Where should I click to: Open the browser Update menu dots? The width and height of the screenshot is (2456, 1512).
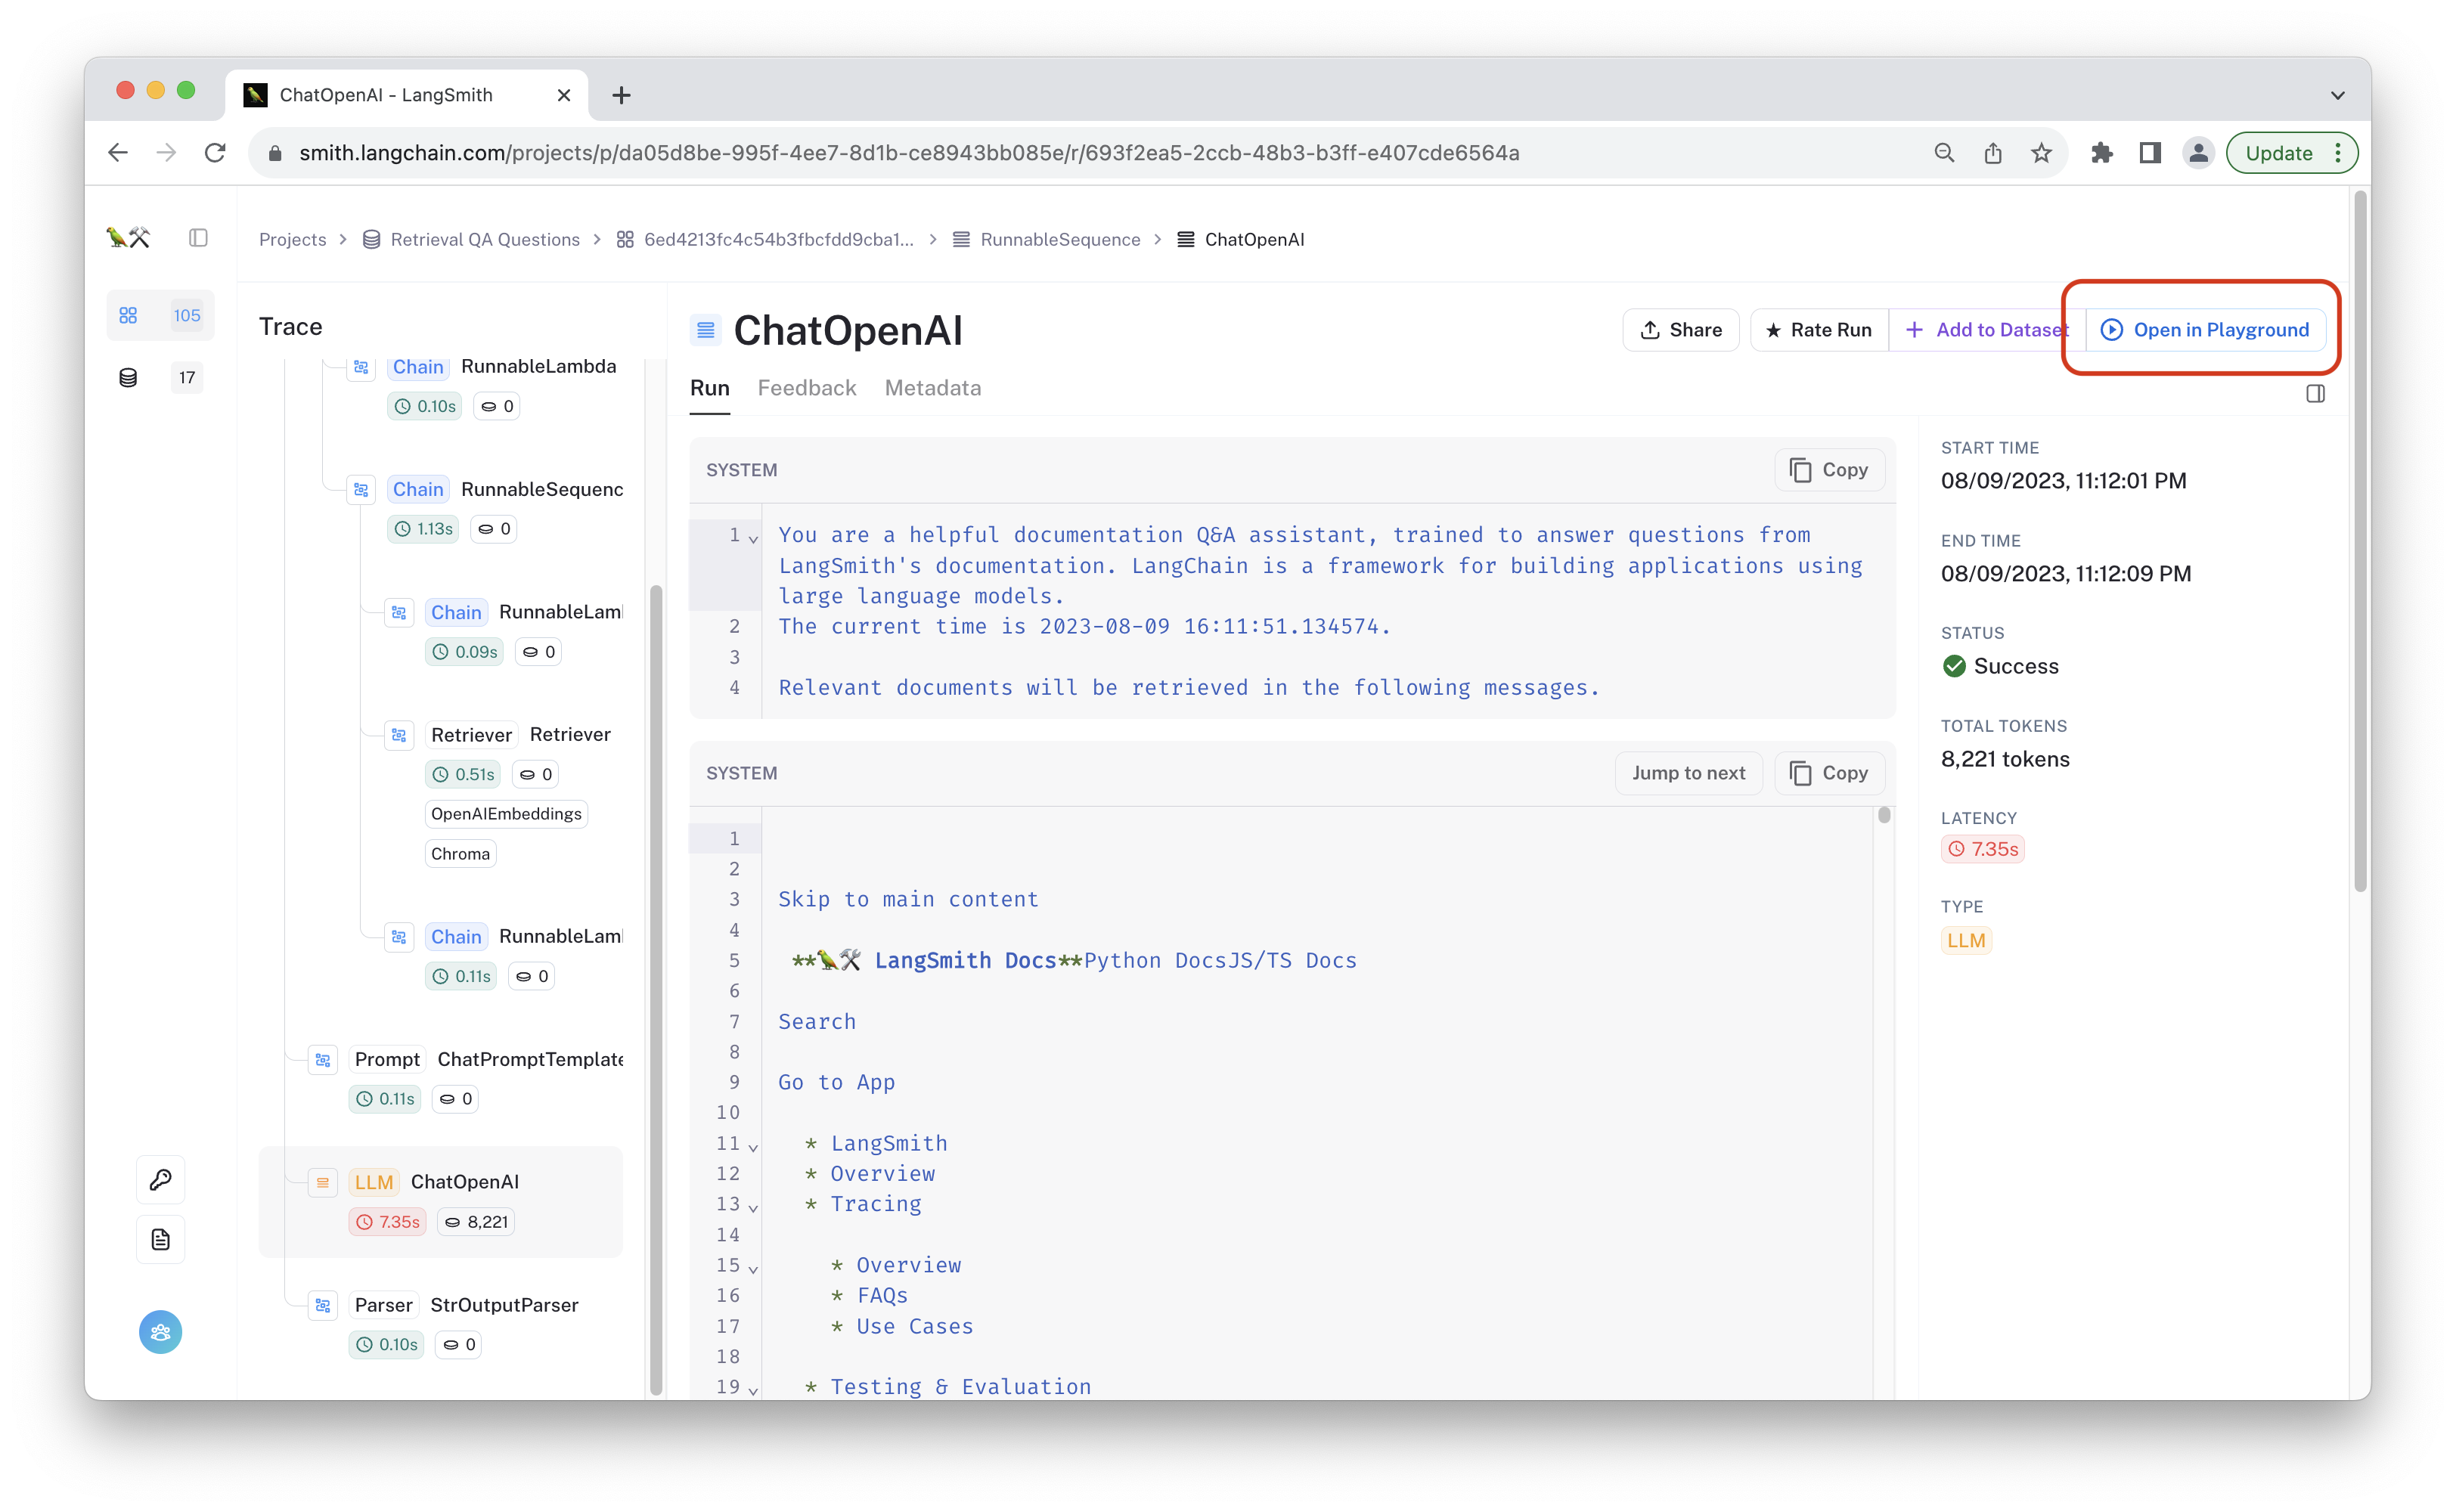click(2338, 153)
